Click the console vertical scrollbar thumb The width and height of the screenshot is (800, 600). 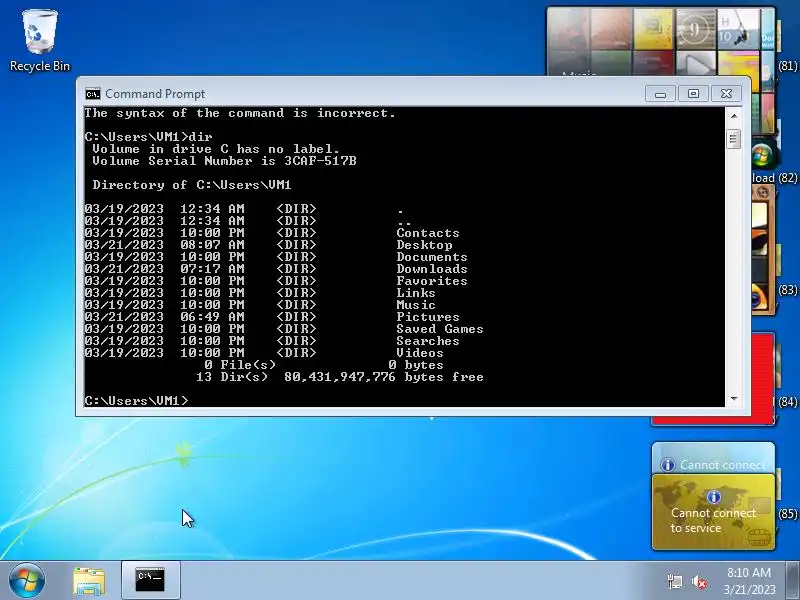(734, 139)
